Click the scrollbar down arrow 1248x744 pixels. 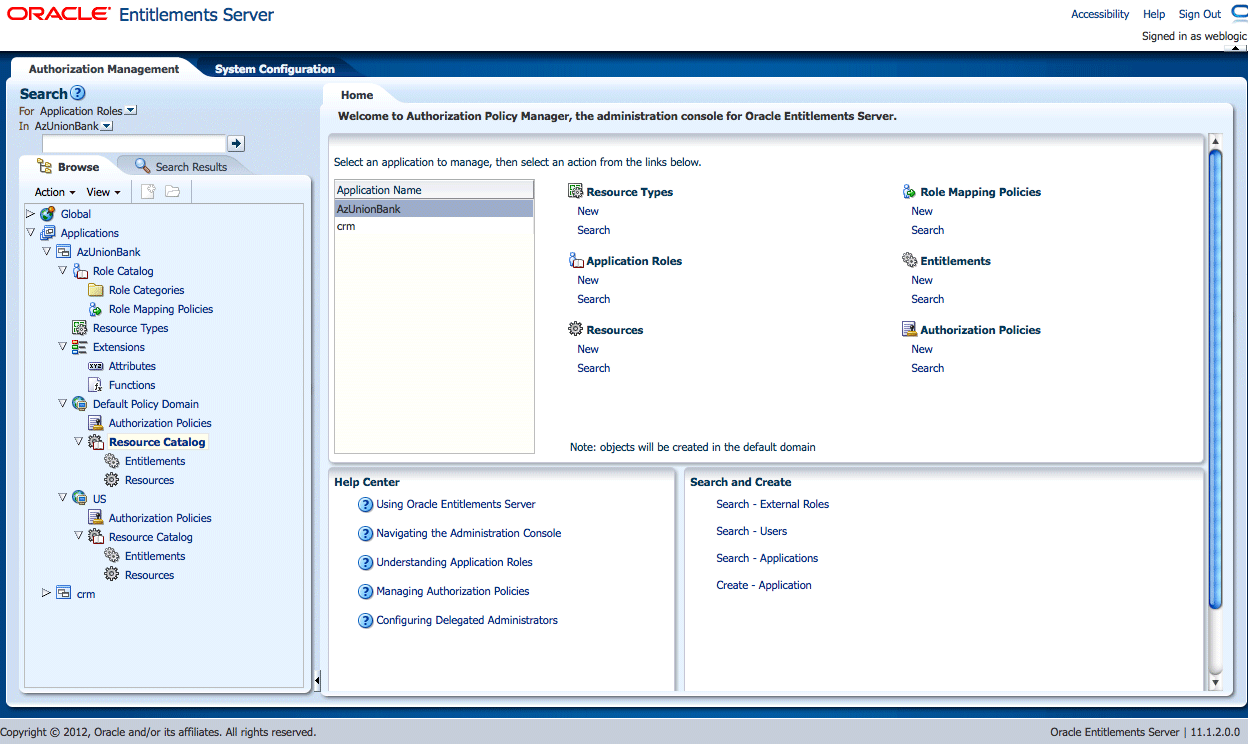(1215, 682)
